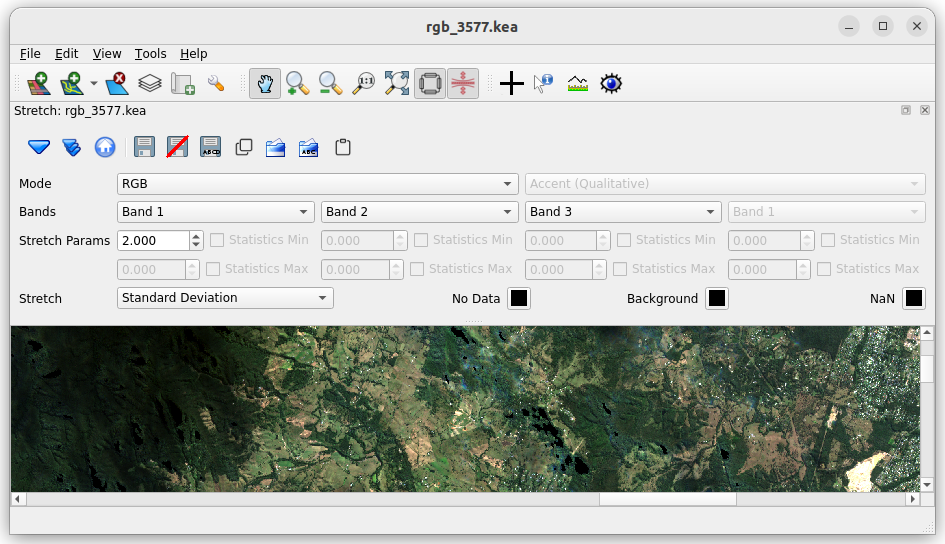Toggle the first Statistics Max checkbox
Image resolution: width=945 pixels, height=544 pixels.
tap(214, 269)
